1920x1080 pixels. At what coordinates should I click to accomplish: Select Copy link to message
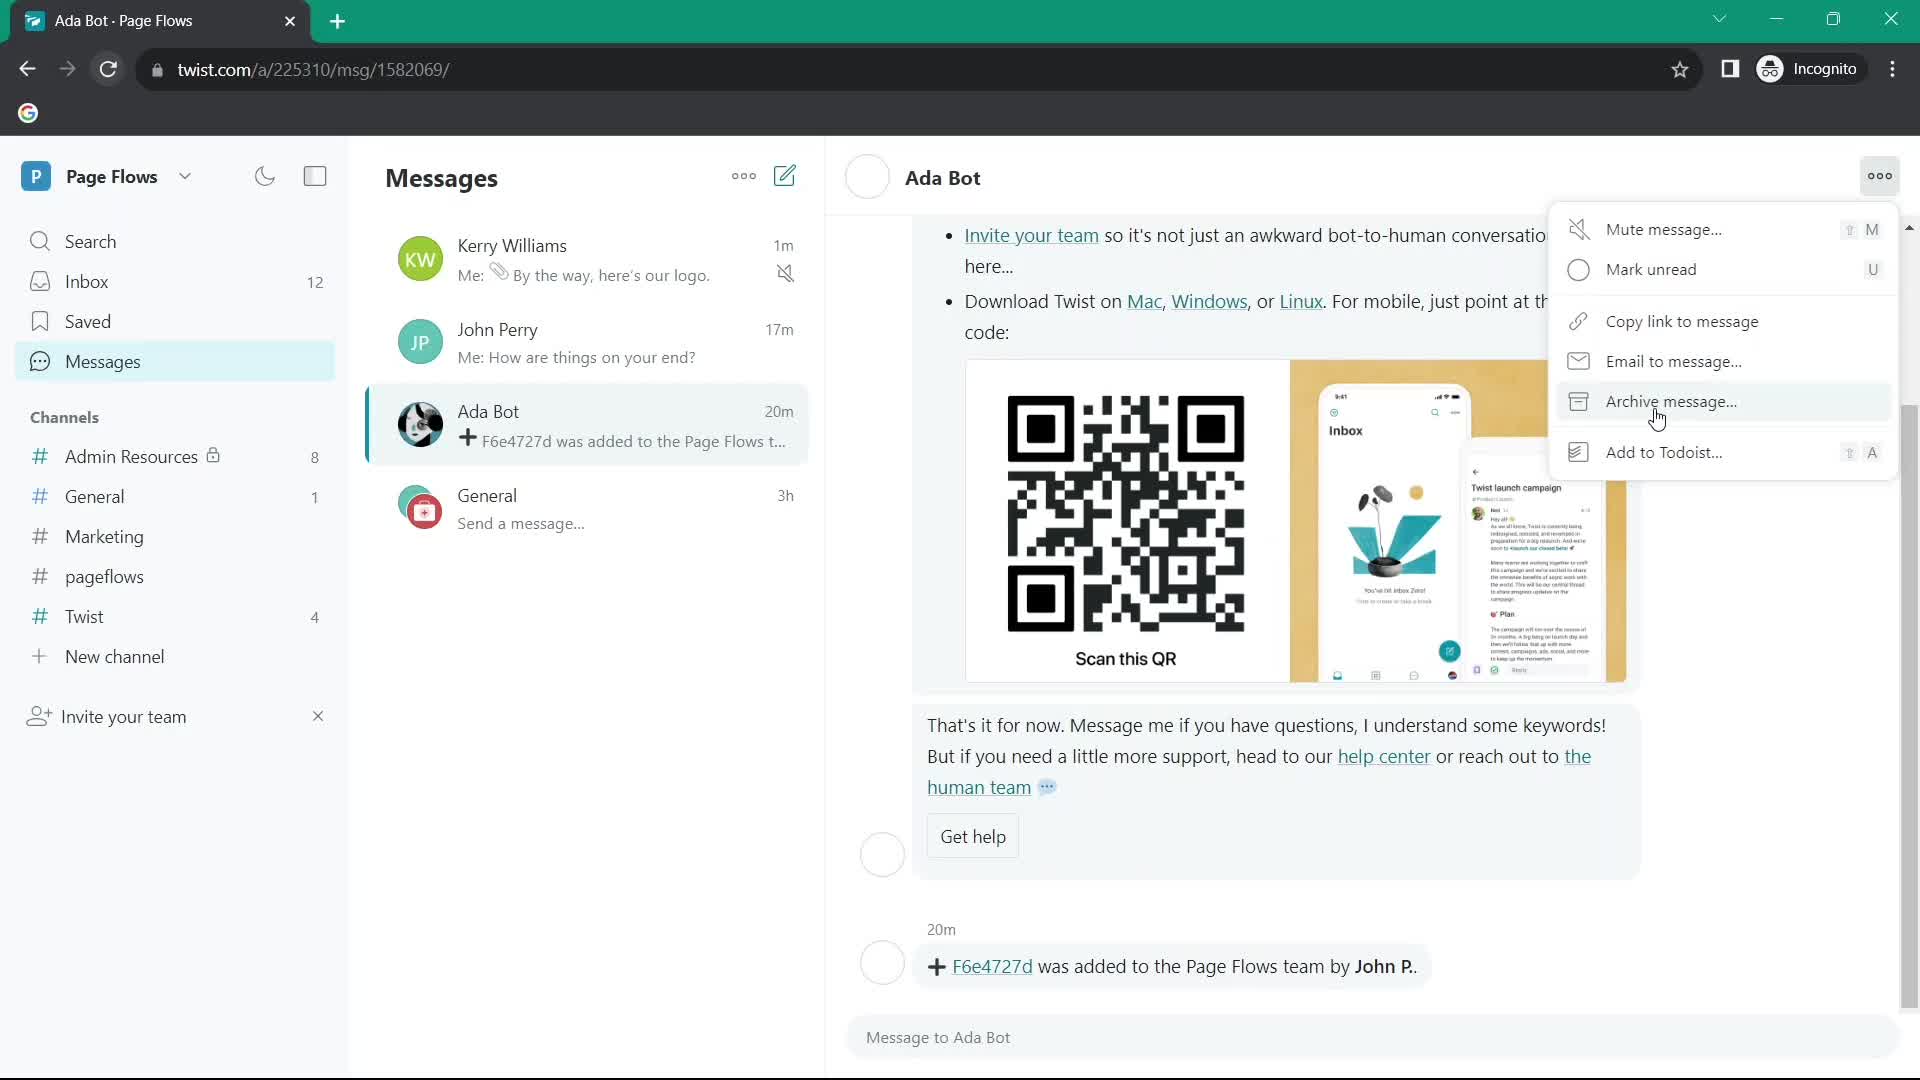point(1724,321)
